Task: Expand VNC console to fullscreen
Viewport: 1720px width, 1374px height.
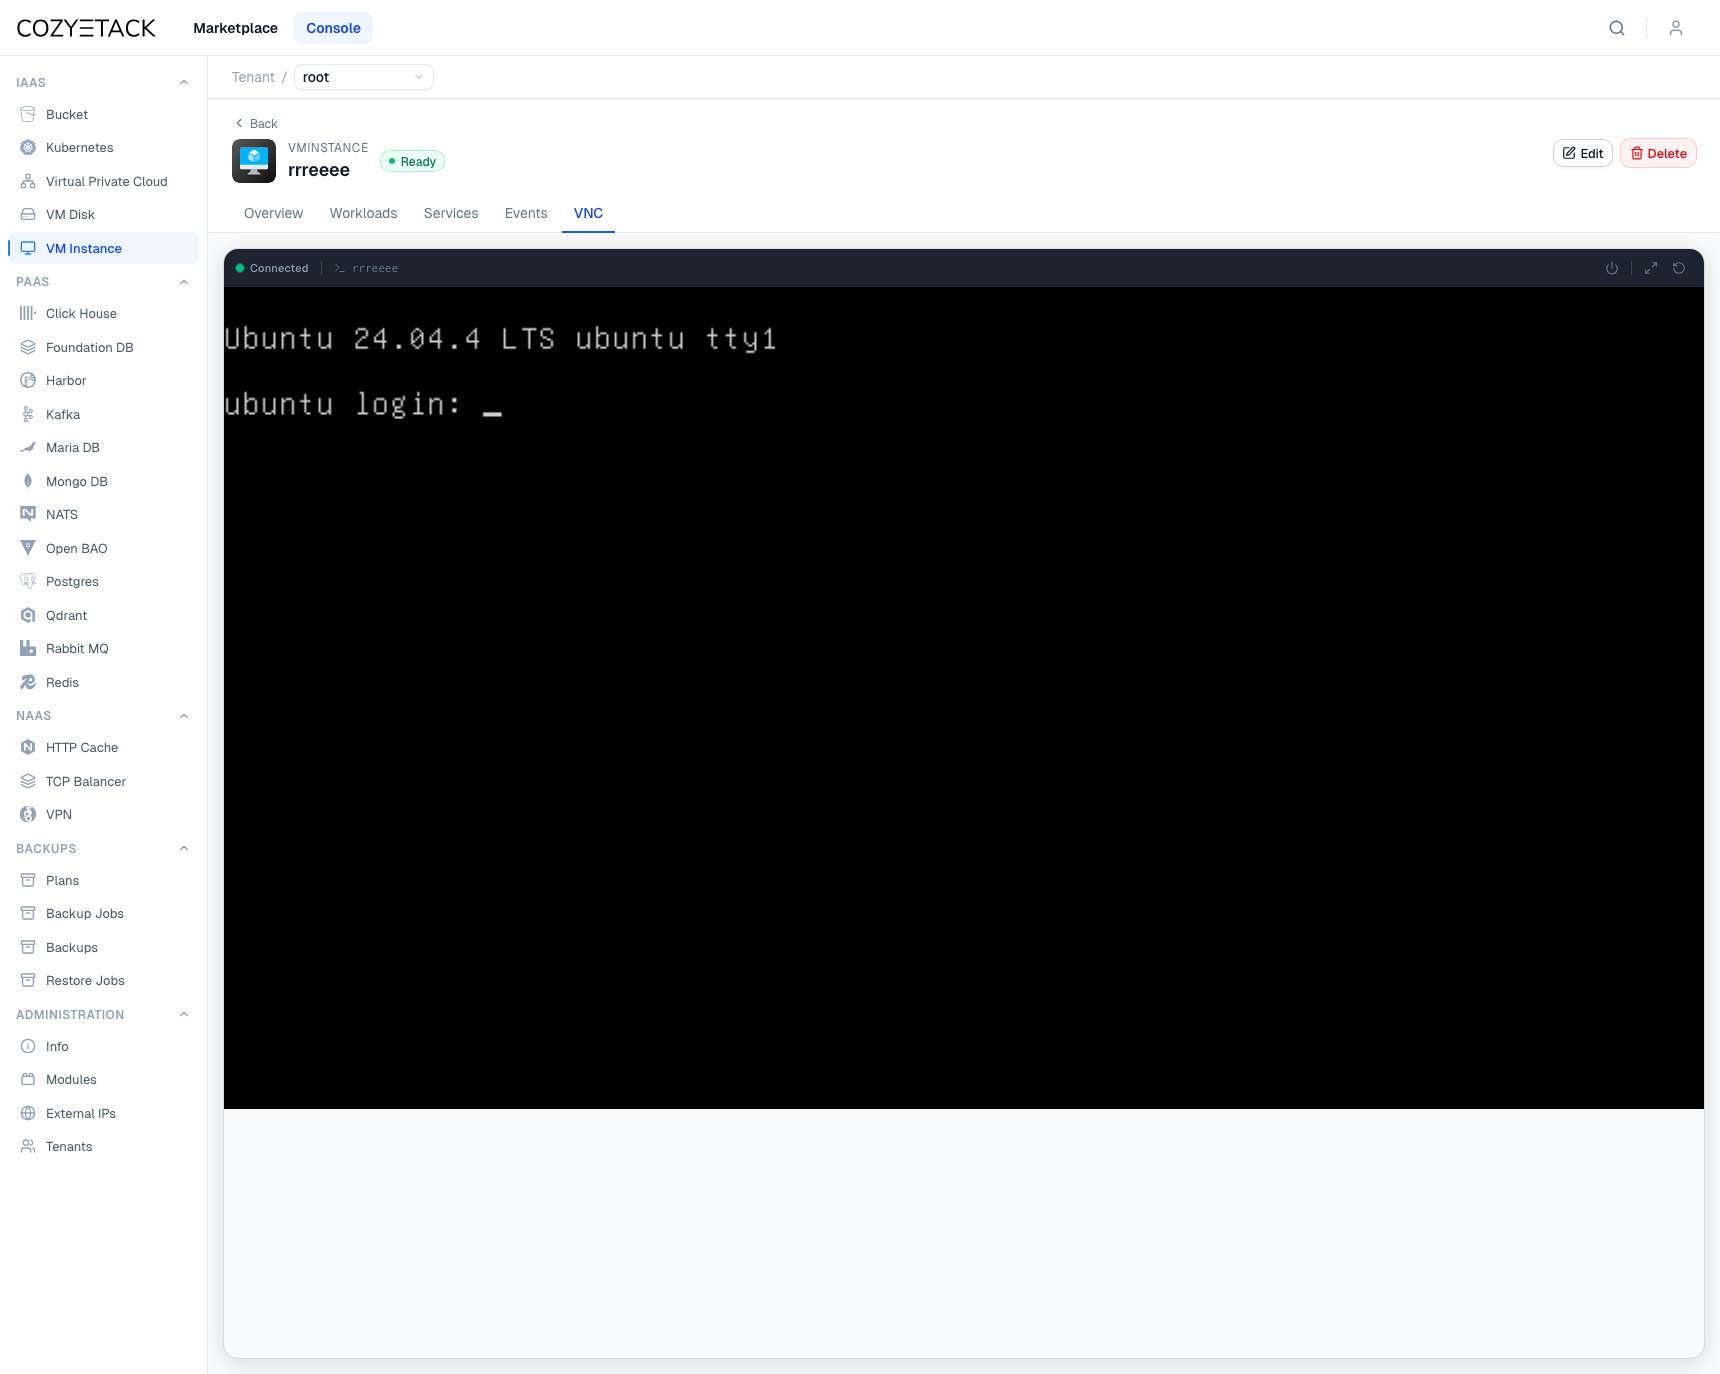Action: coord(1651,268)
